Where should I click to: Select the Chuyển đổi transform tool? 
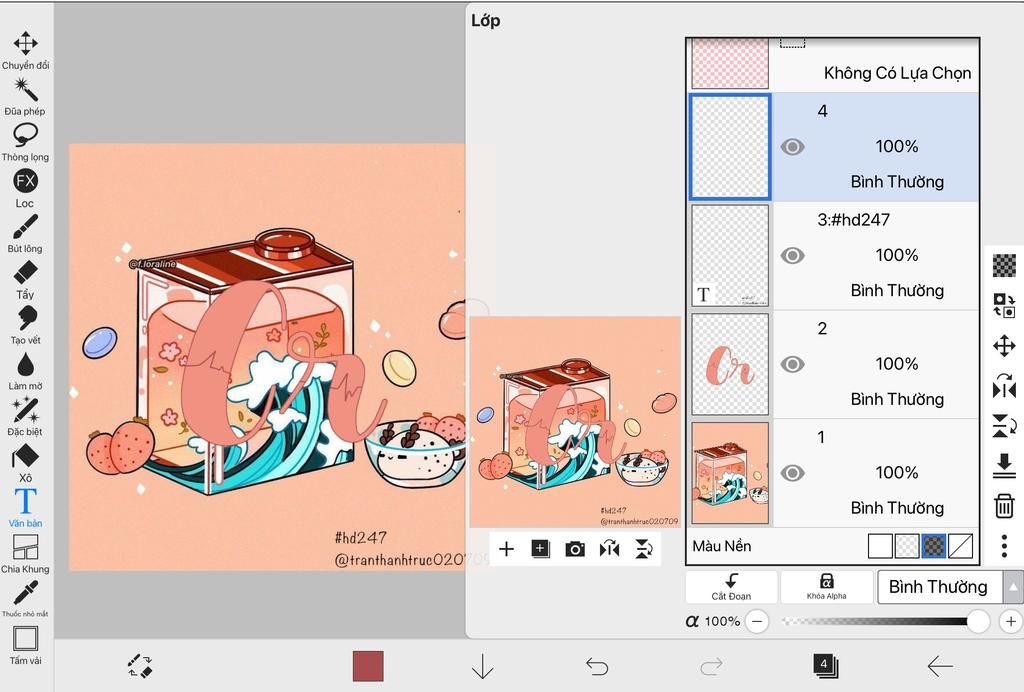click(x=25, y=50)
